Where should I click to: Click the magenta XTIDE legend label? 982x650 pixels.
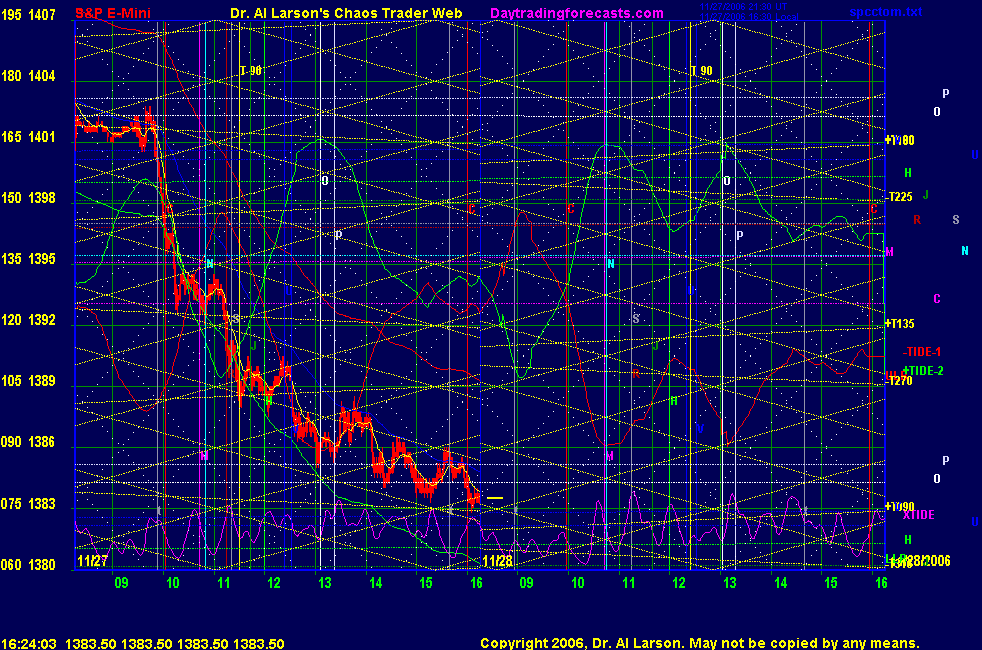point(918,515)
